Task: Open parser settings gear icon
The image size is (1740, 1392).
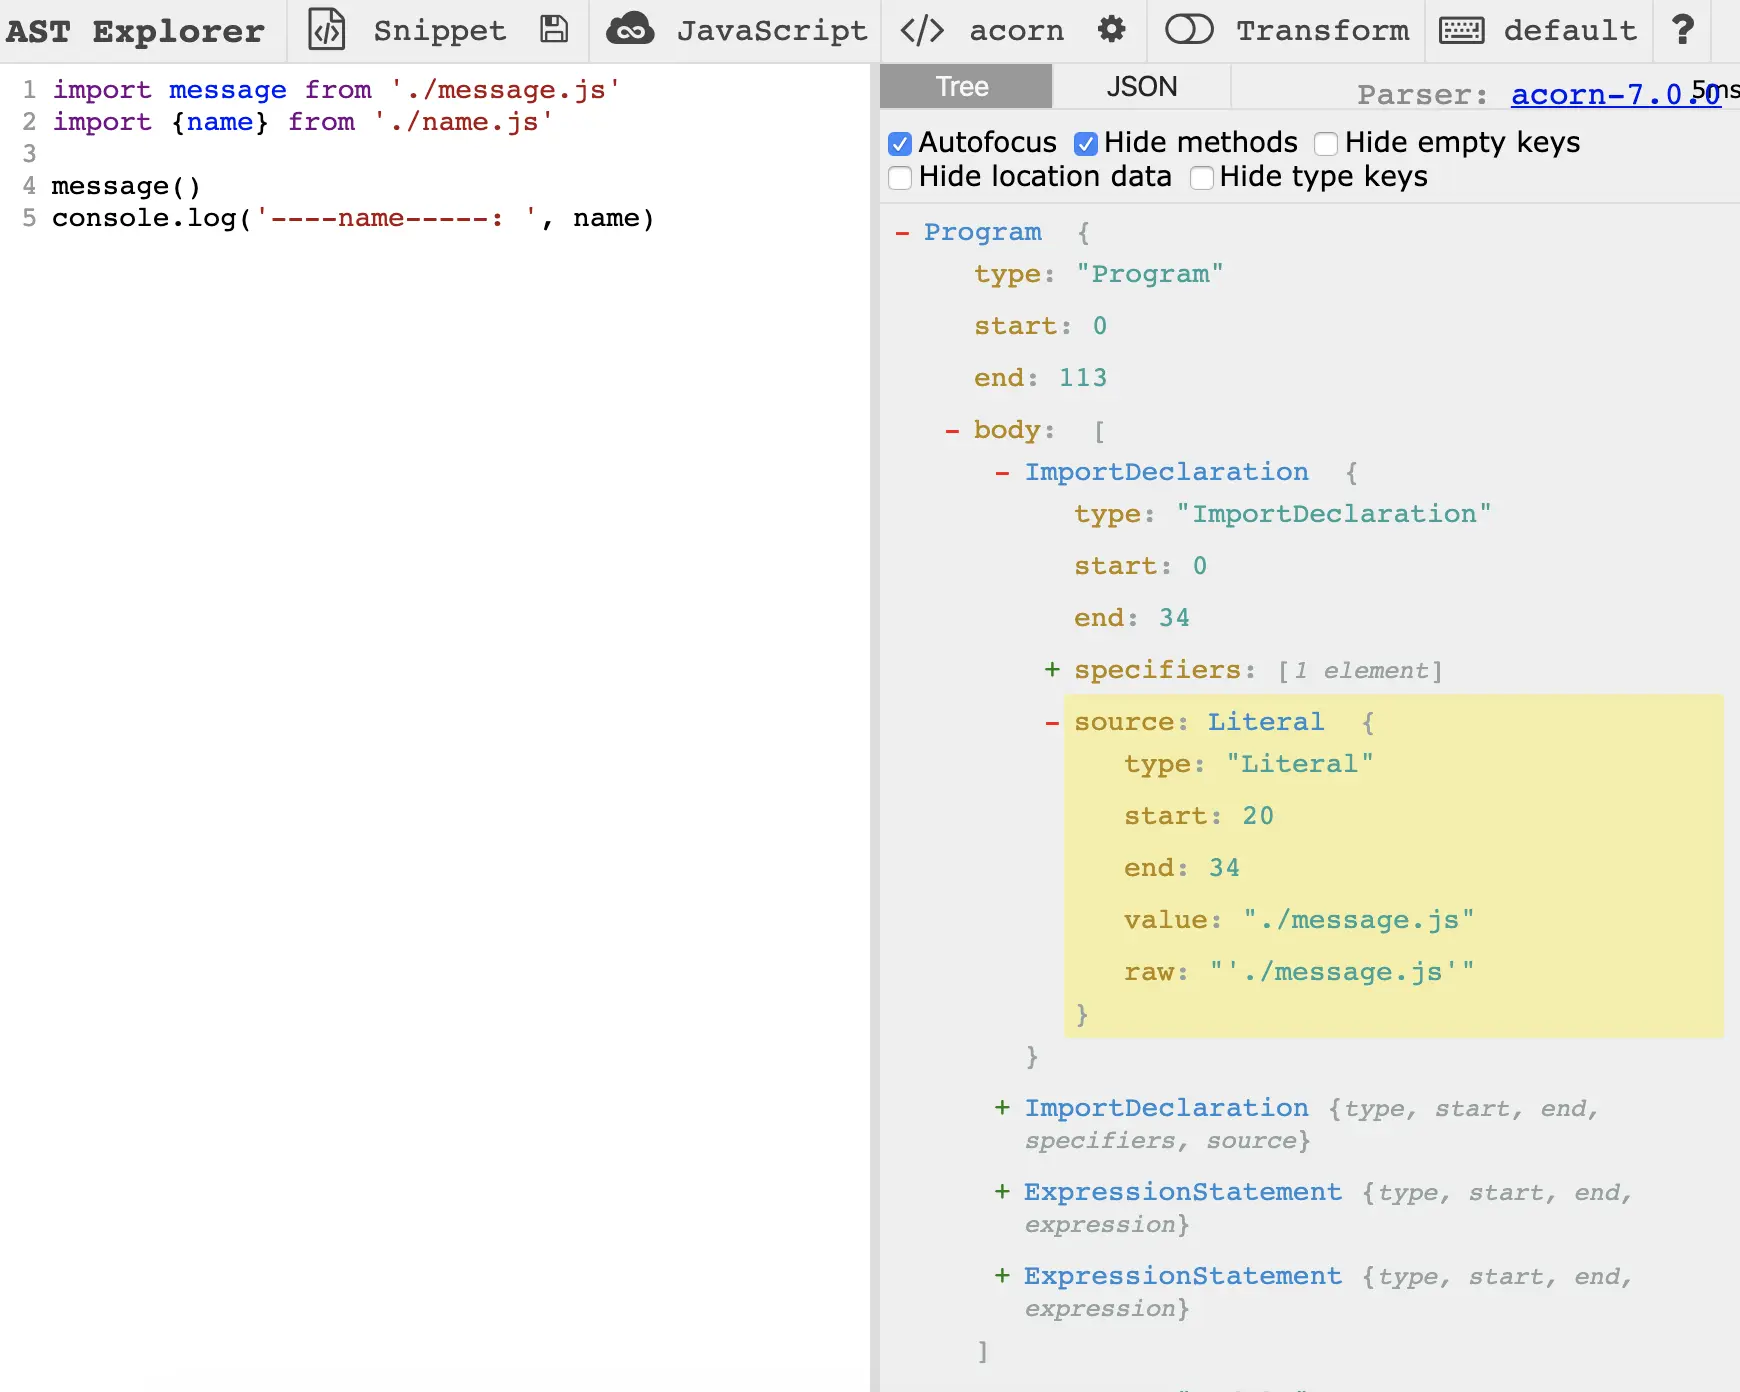Action: click(1112, 30)
